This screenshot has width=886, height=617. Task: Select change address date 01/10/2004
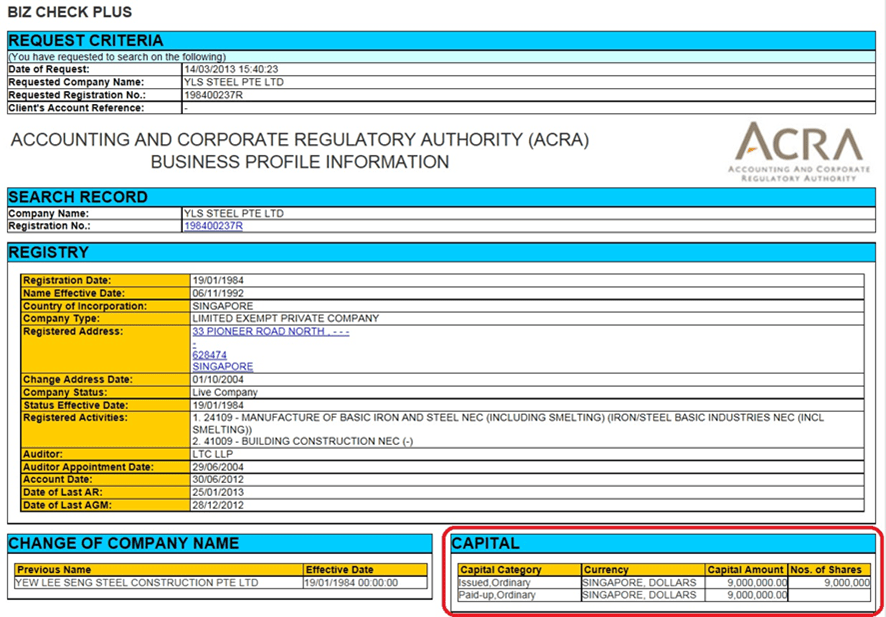pos(219,380)
